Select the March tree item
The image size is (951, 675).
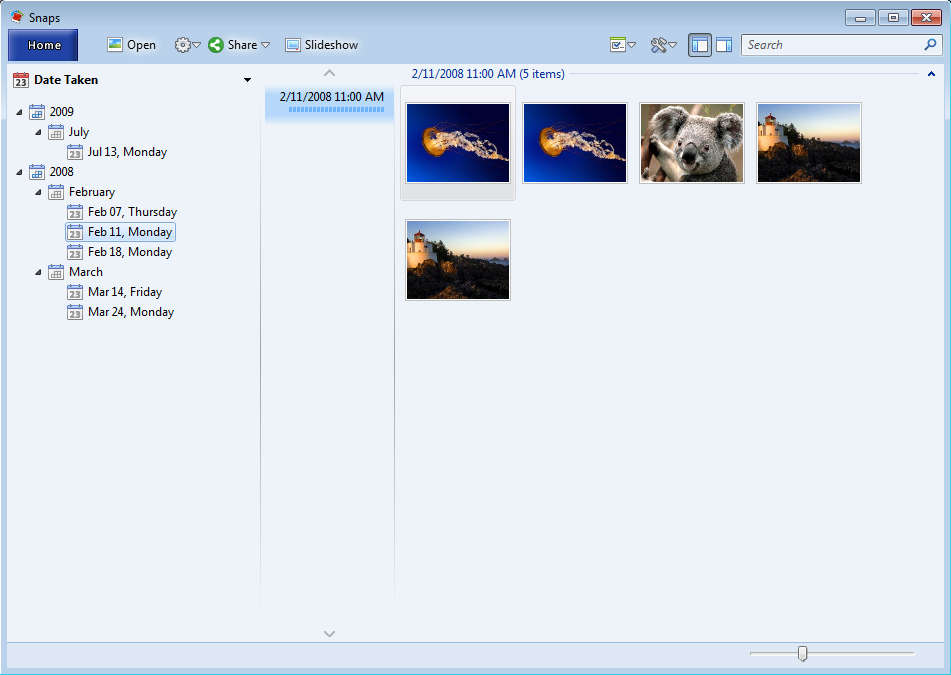click(x=86, y=272)
